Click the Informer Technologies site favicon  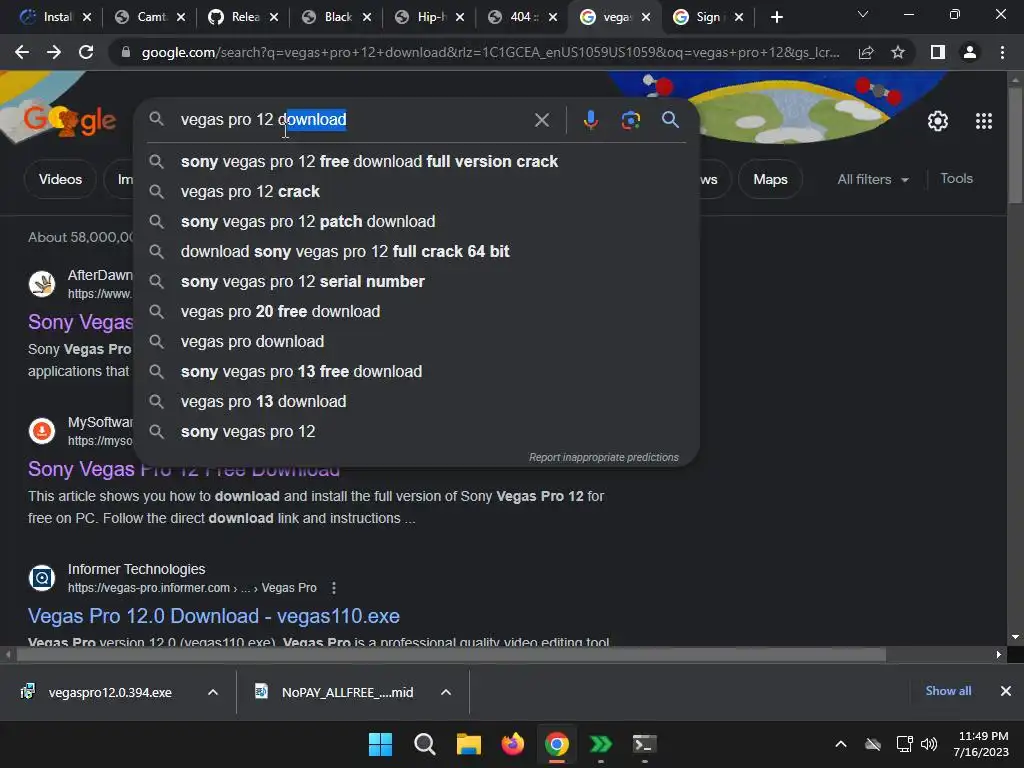42,578
